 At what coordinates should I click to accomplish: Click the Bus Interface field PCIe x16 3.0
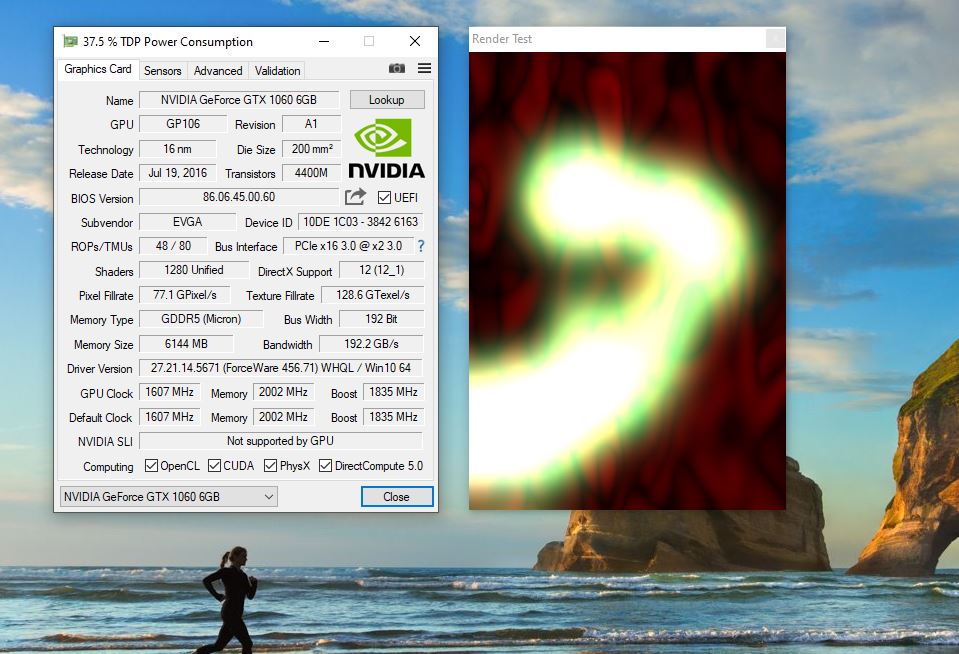[349, 246]
